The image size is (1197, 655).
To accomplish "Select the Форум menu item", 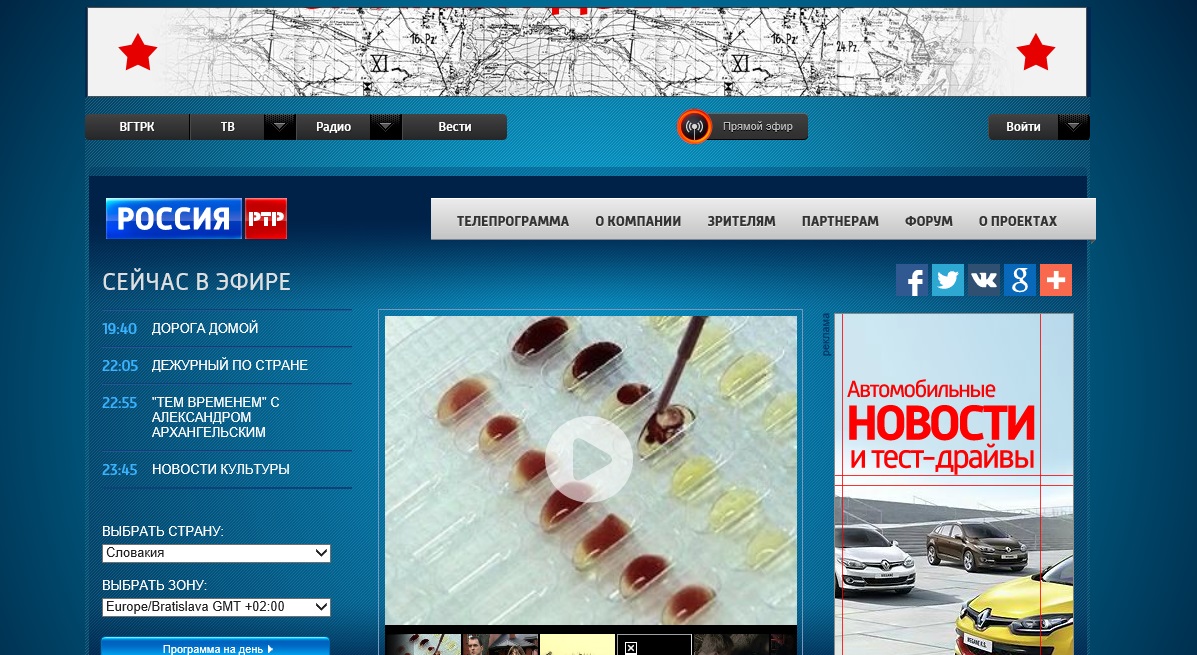I will (x=928, y=221).
